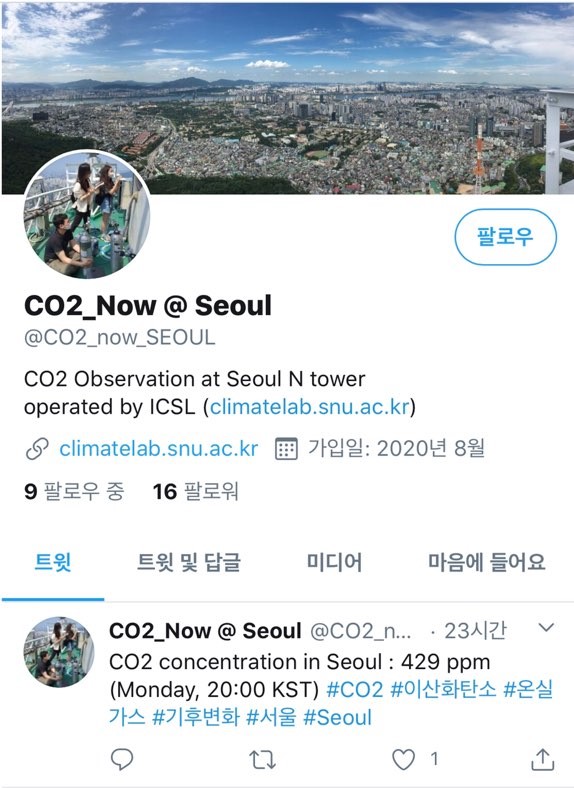Follow the account with 팔로우 button
Image resolution: width=574 pixels, height=788 pixels.
(505, 237)
